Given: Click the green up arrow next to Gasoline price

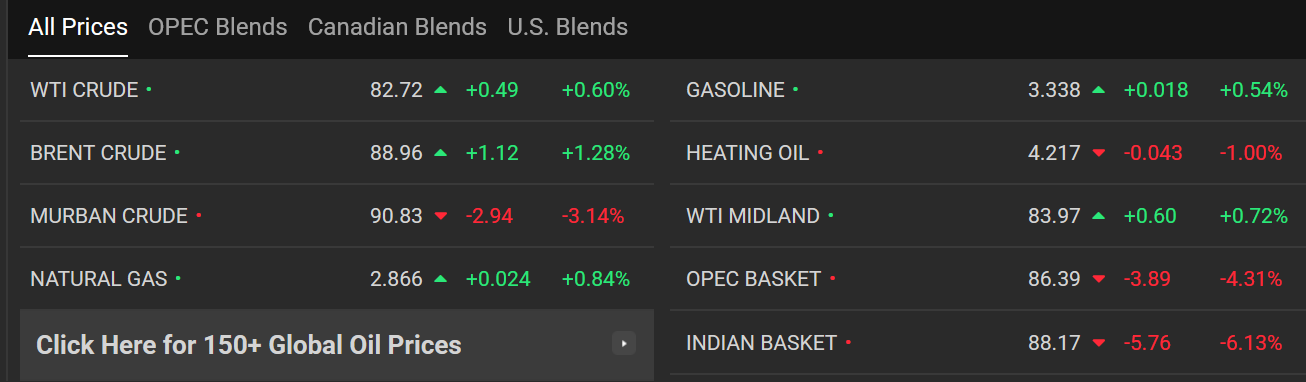Looking at the screenshot, I should [x=1099, y=90].
